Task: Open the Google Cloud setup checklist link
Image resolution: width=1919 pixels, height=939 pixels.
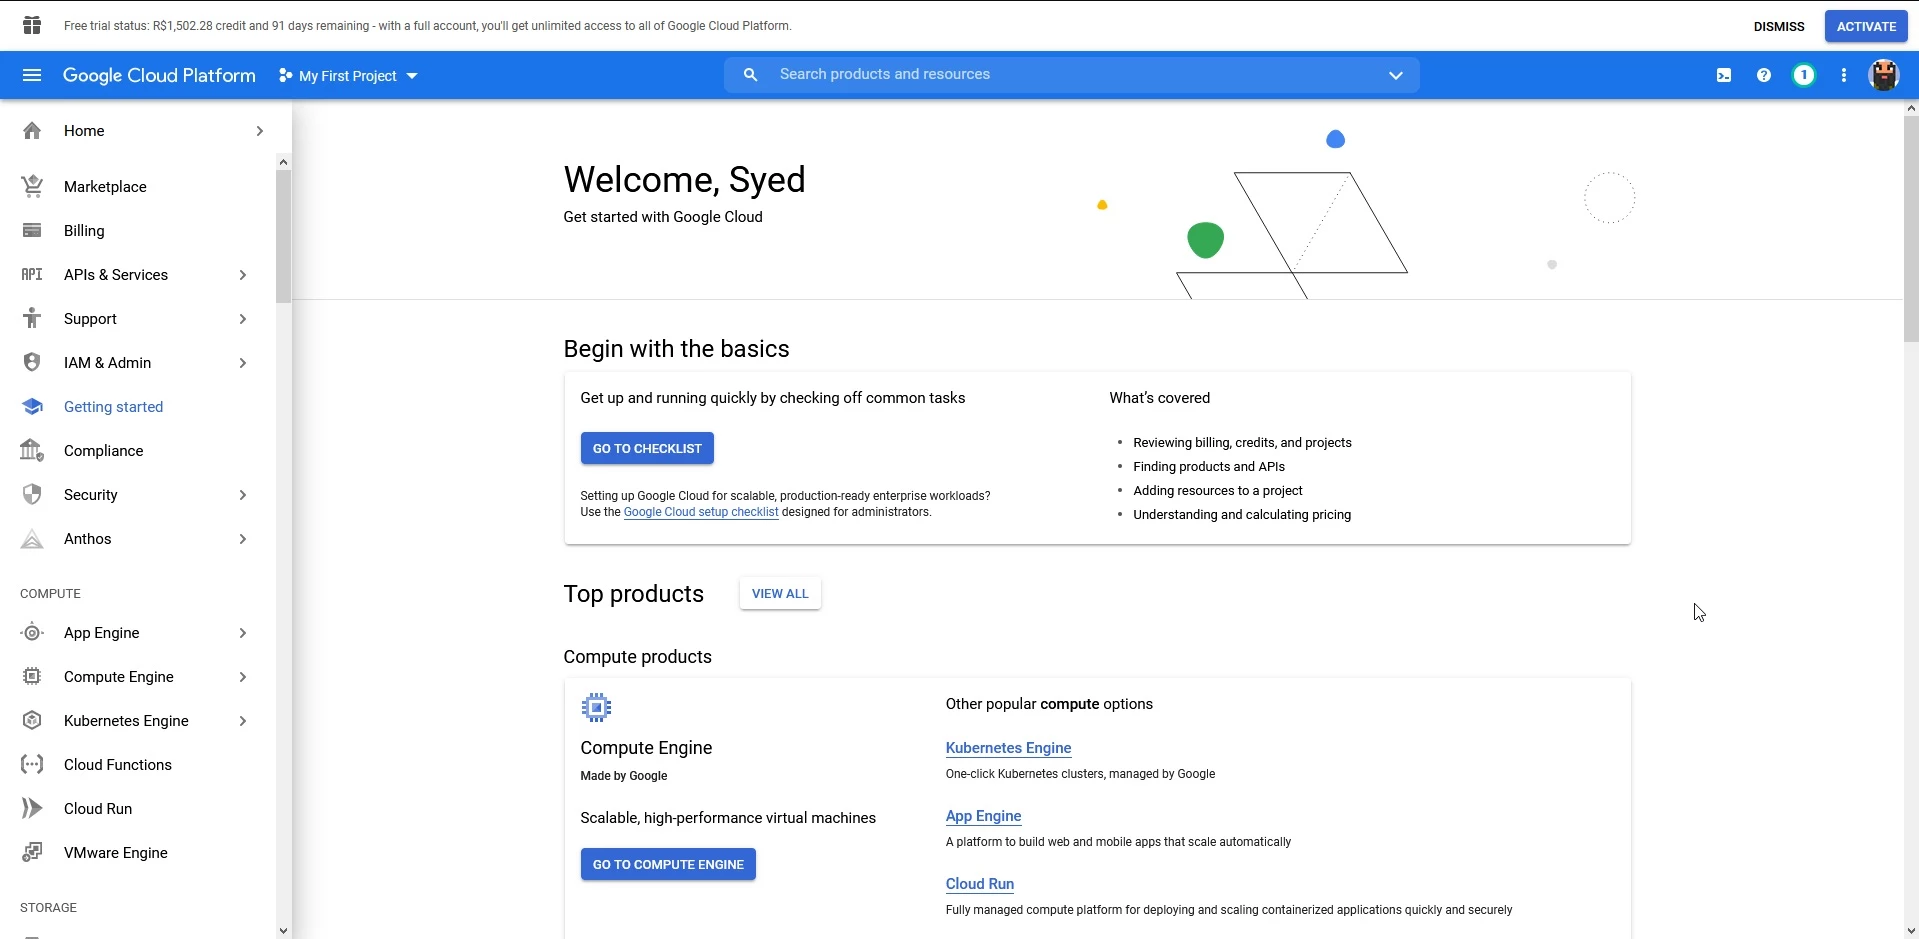Action: [x=701, y=512]
